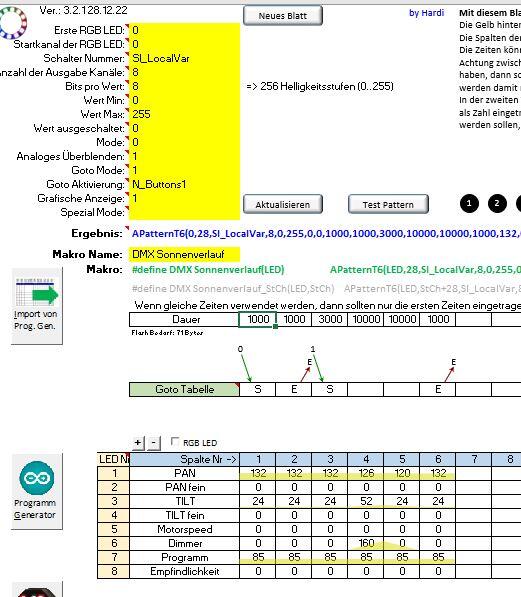This screenshot has height=597, width=521.
Task: Select the Dimmer value 160
Action: pyautogui.click(x=366, y=543)
